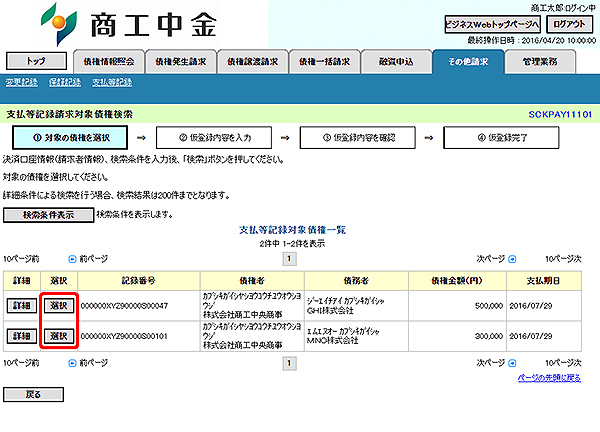
Task: Click the 支払等記録請求対象債権検索 page title
Action: (70, 114)
